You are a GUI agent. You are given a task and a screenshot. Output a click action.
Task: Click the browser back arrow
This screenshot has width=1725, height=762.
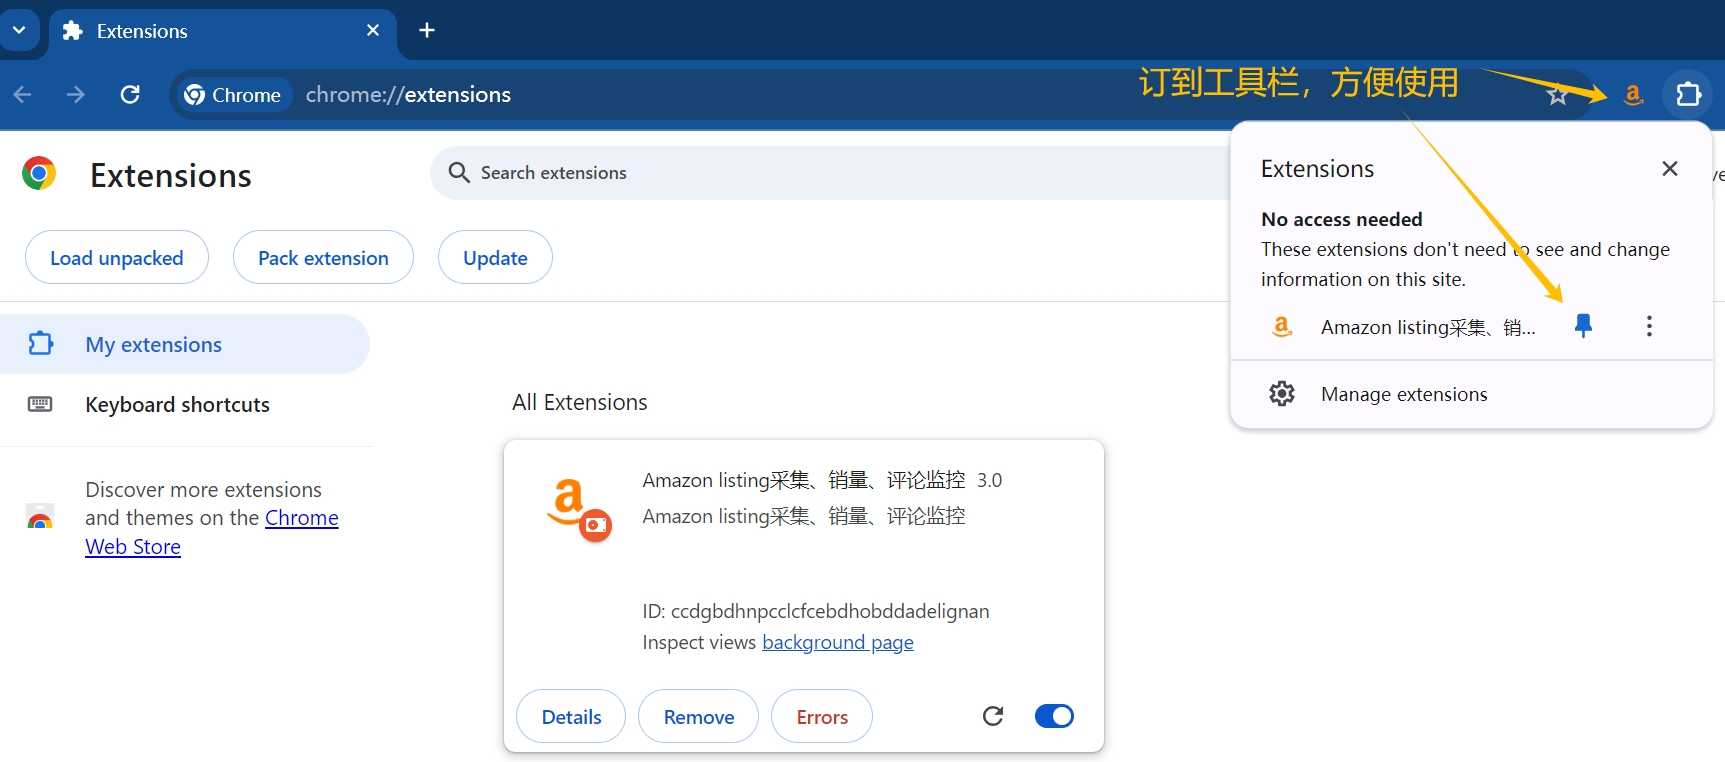[23, 95]
